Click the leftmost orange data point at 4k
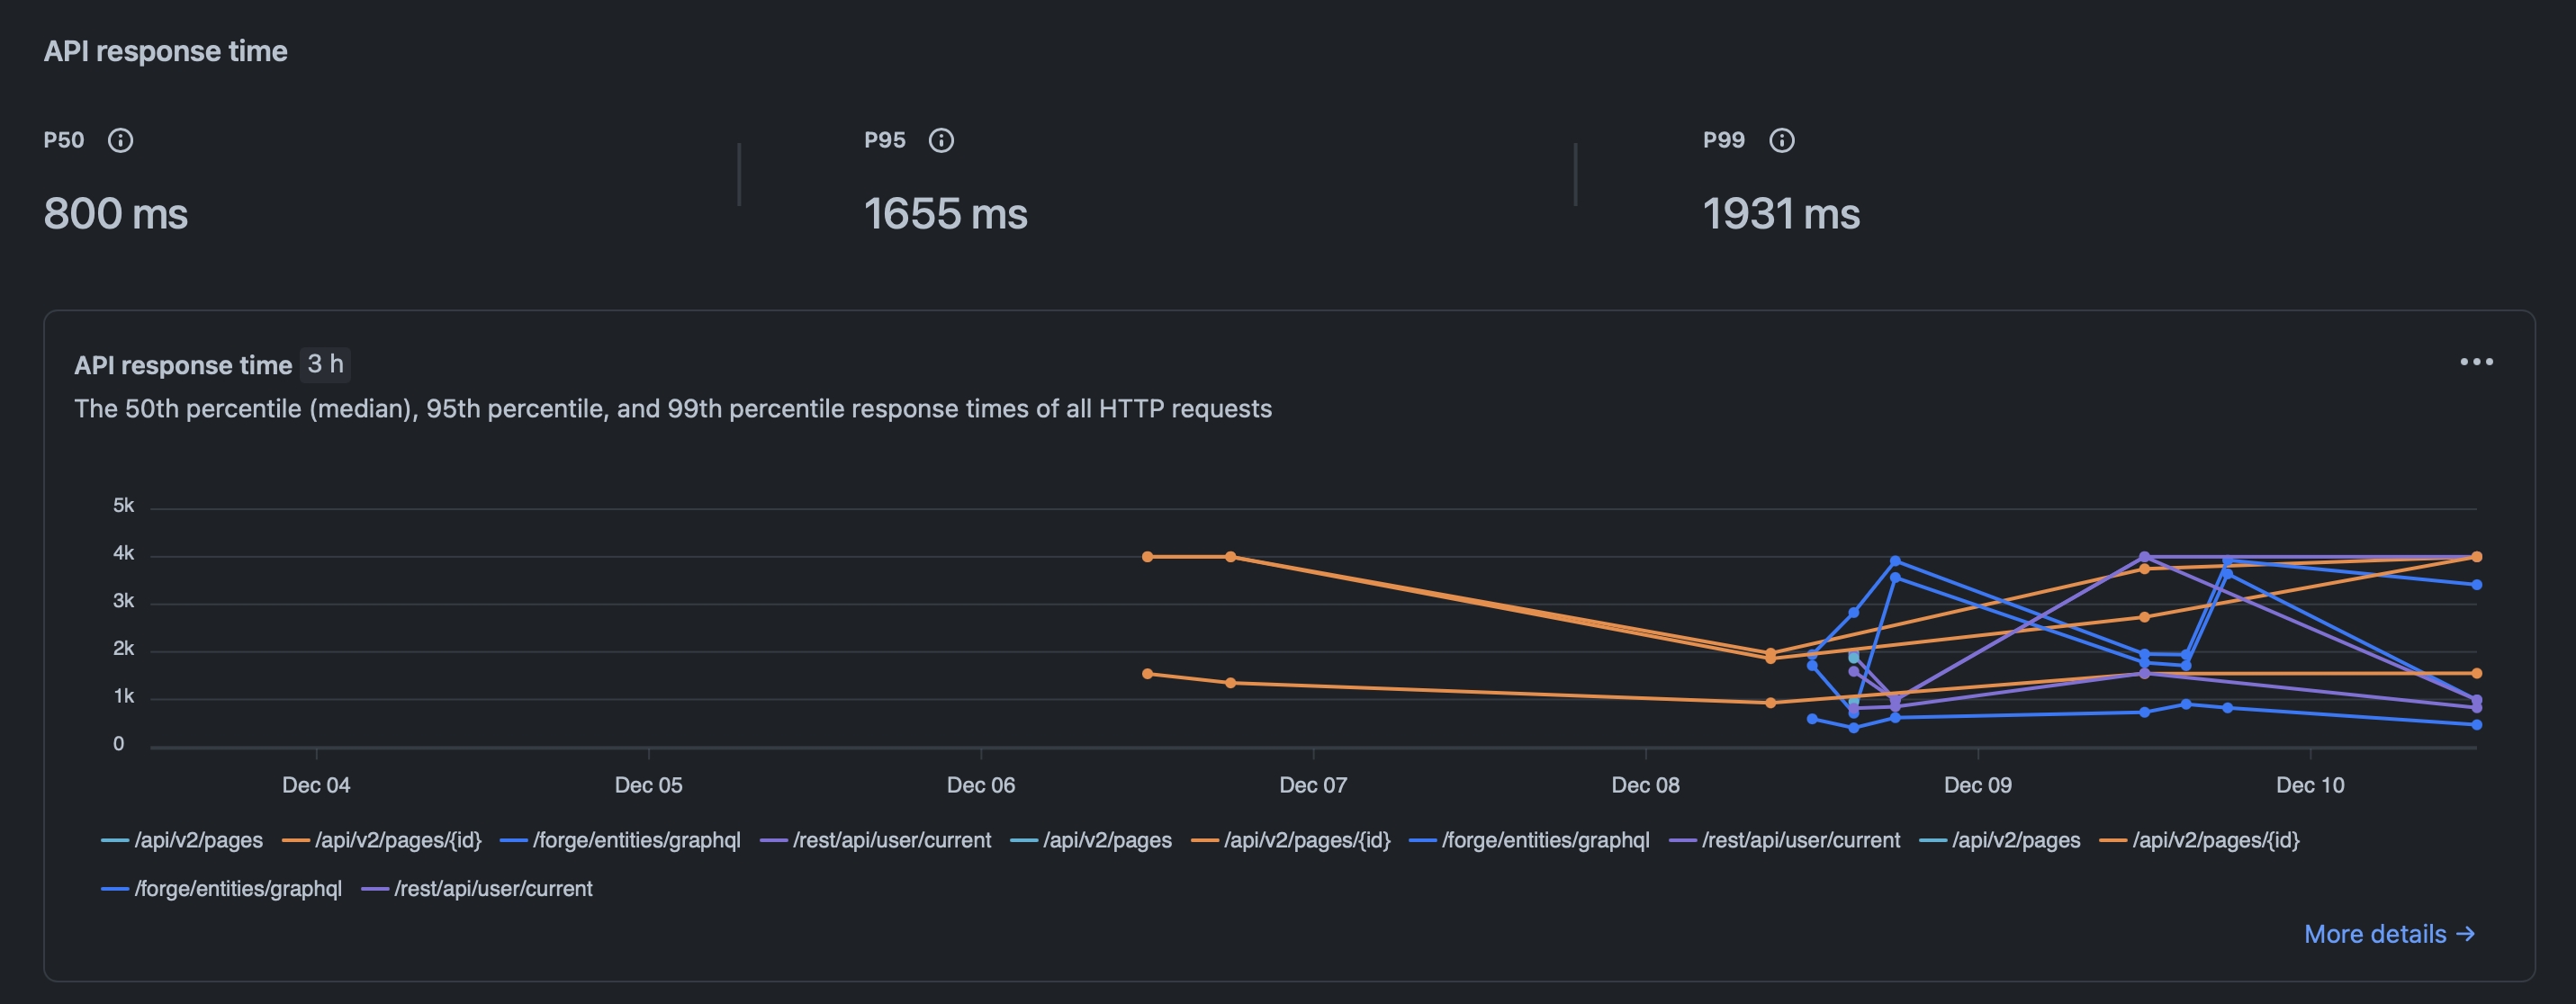This screenshot has width=2576, height=1004. click(x=1147, y=556)
